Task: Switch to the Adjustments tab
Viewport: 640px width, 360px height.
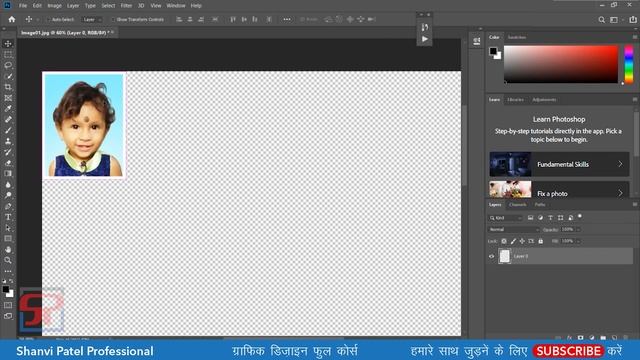Action: [544, 100]
